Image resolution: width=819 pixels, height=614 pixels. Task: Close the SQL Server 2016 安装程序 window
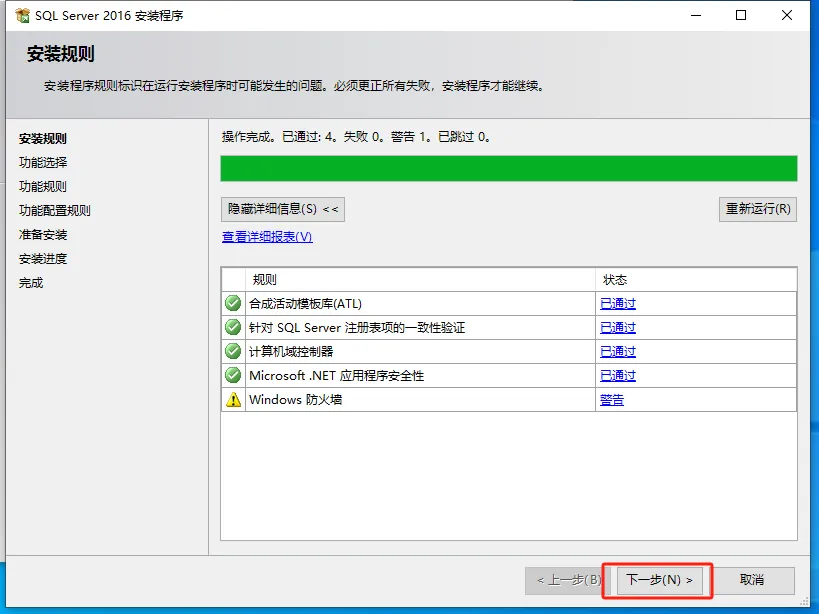pos(787,16)
